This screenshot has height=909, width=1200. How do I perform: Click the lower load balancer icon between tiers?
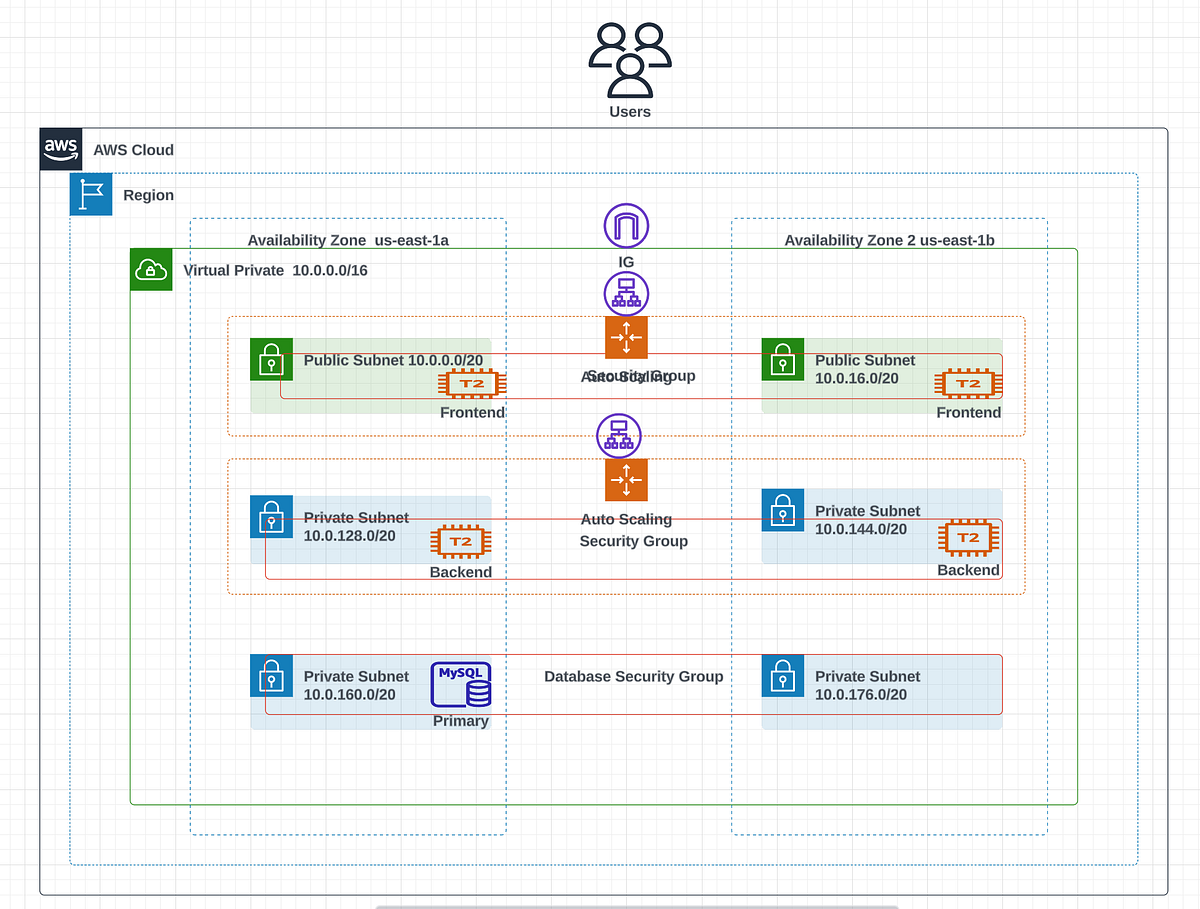(x=618, y=435)
